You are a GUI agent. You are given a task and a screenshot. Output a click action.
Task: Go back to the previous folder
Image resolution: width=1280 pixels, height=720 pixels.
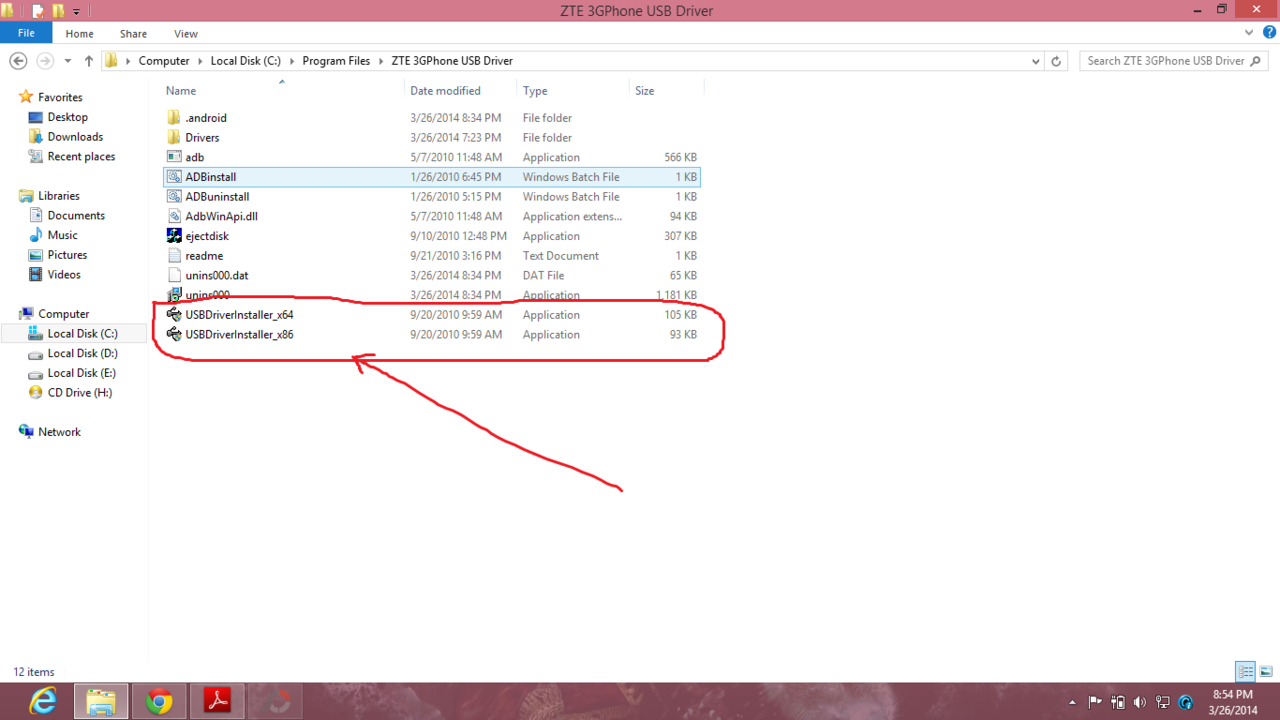(18, 61)
